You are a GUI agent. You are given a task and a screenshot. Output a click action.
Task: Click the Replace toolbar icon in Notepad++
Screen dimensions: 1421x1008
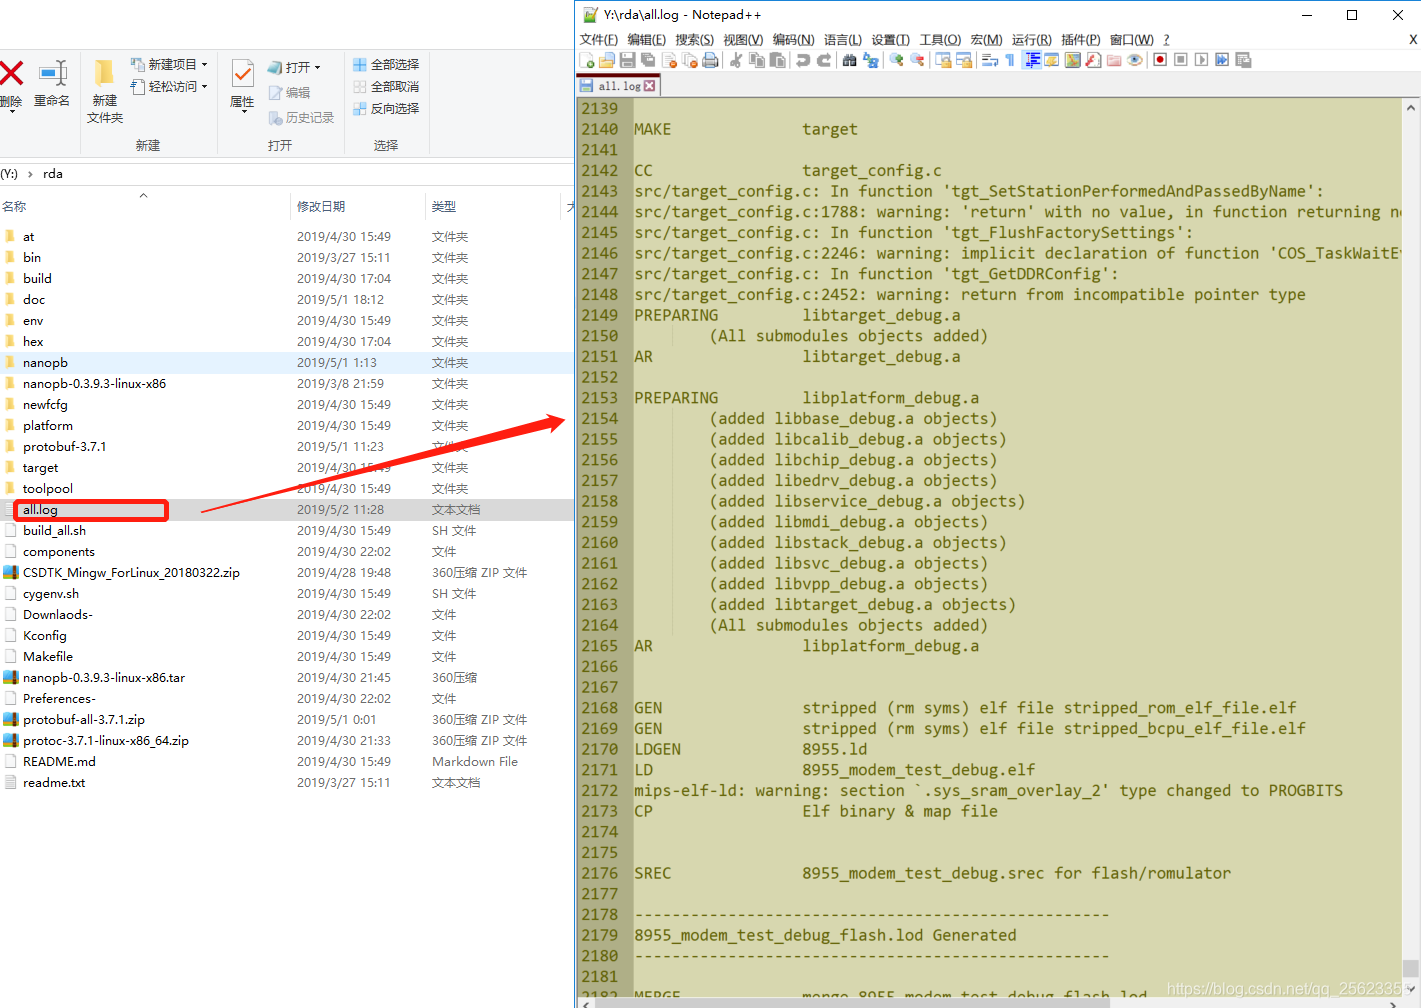(x=870, y=60)
